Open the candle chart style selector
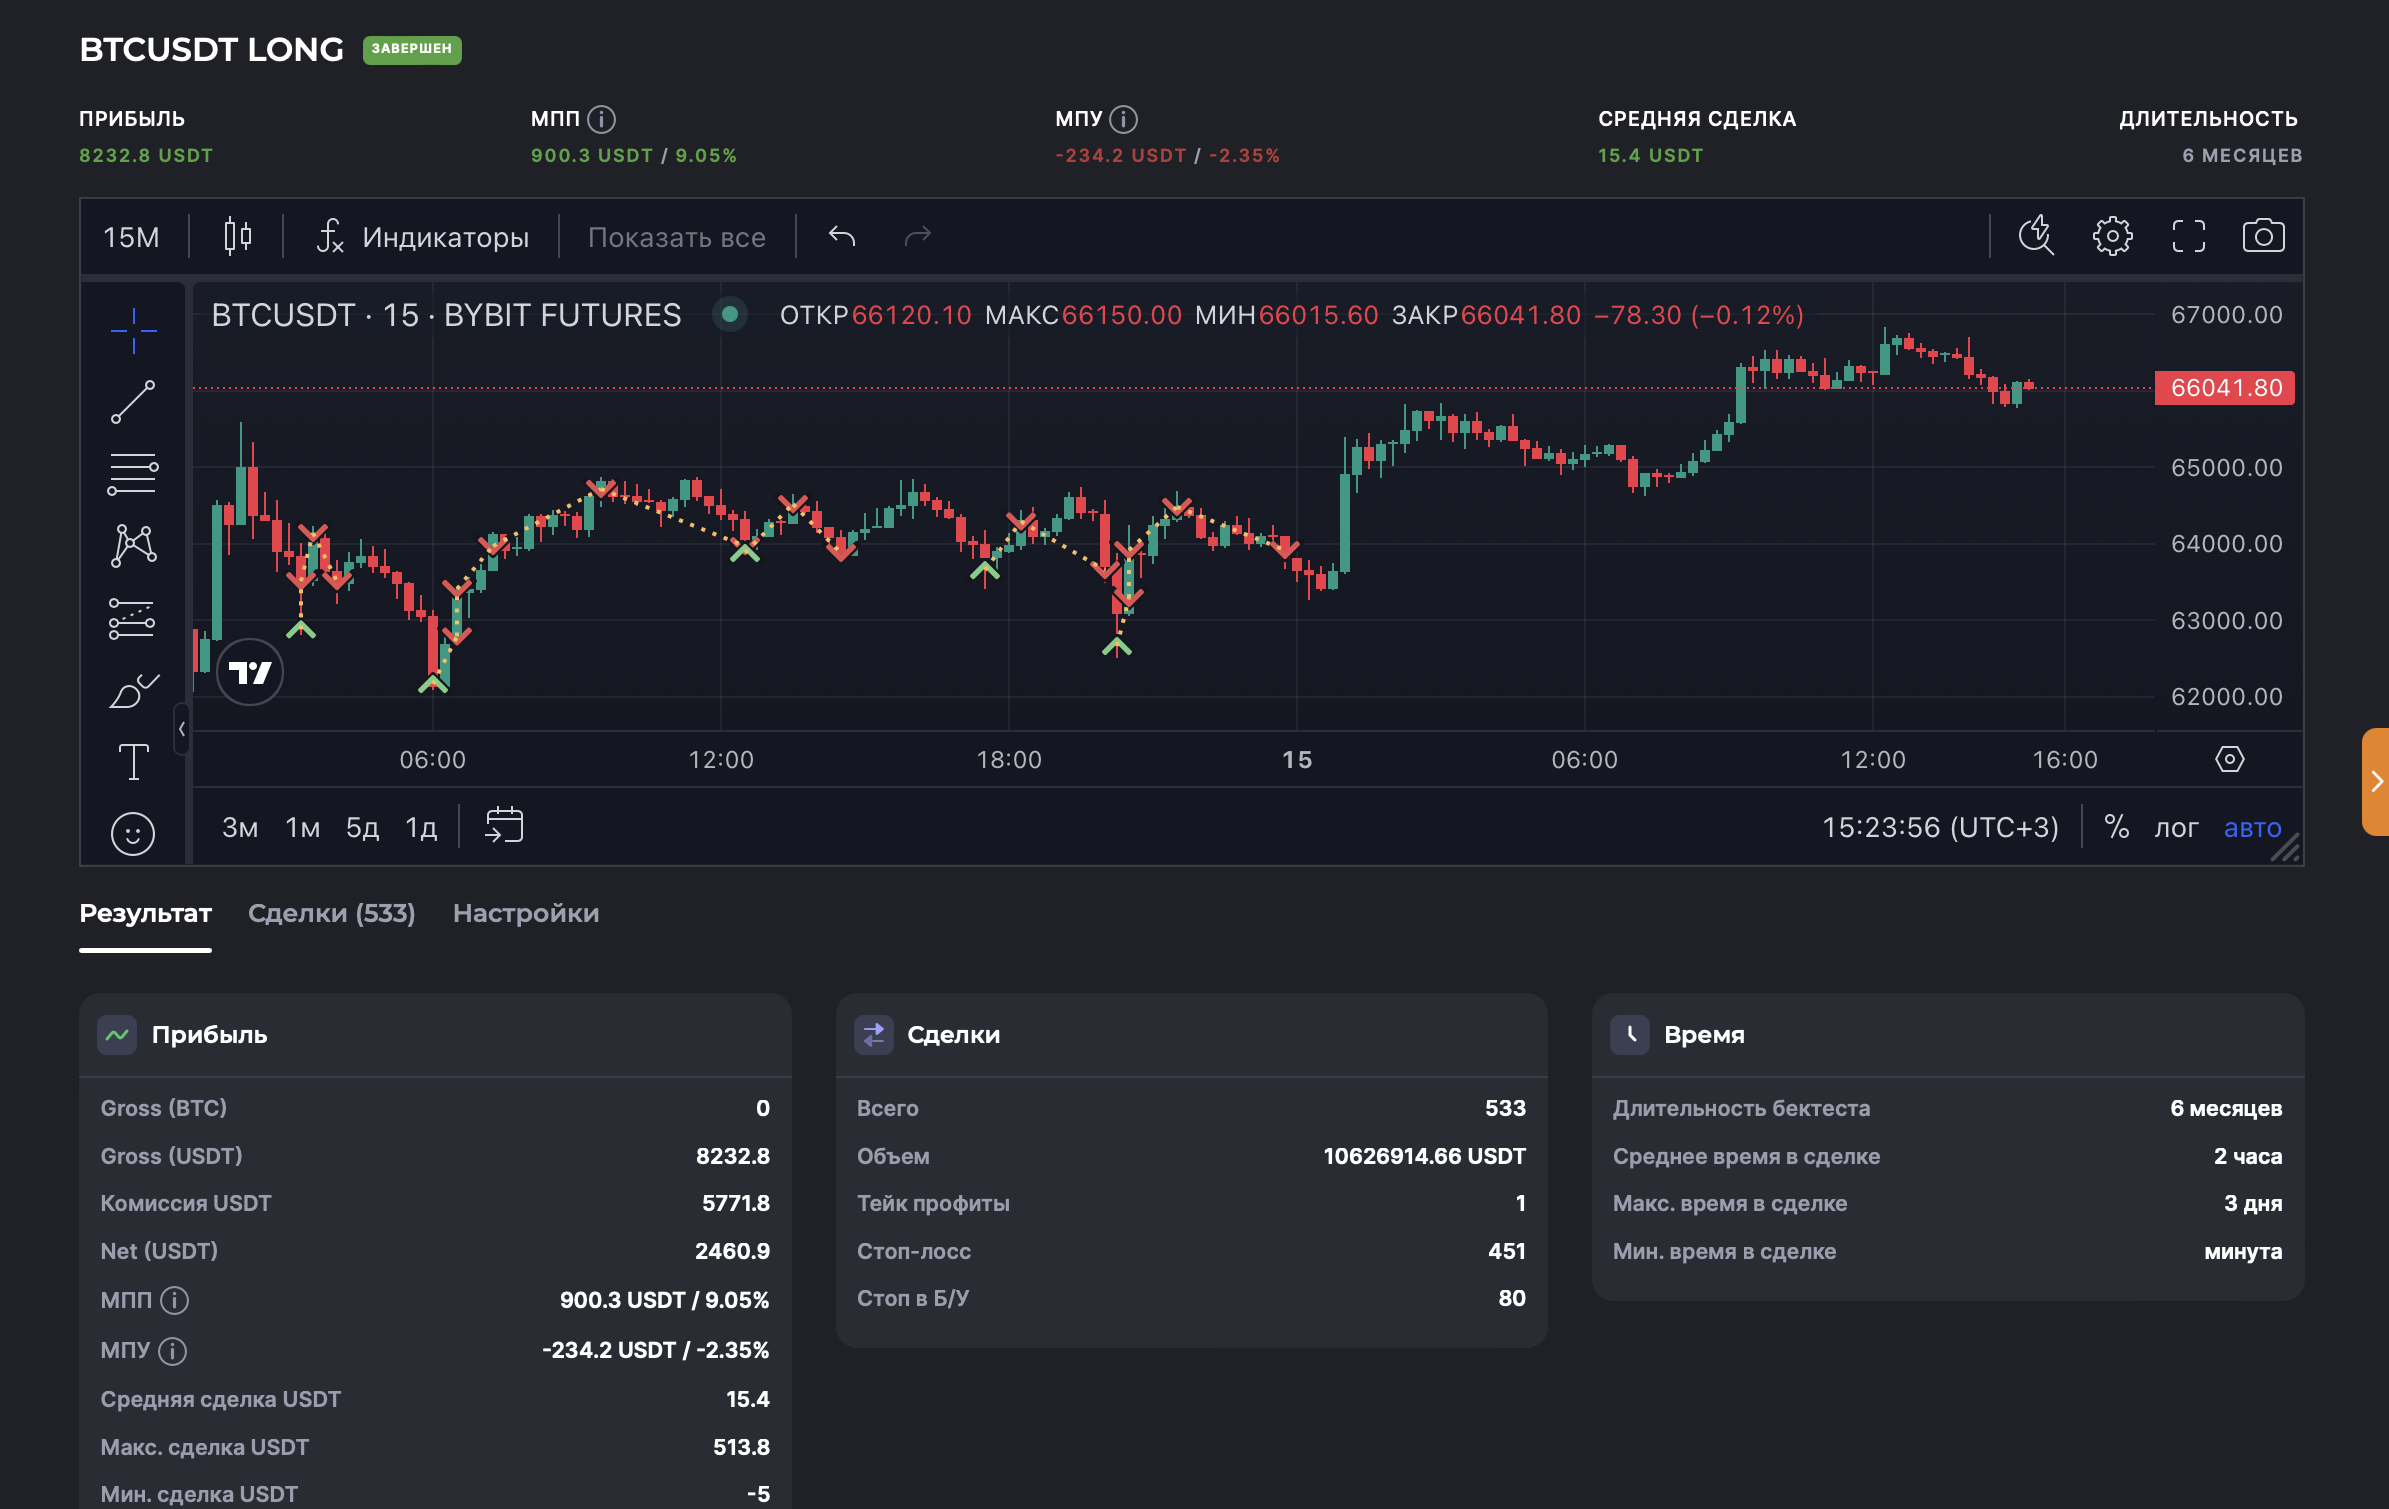2389x1509 pixels. tap(238, 236)
